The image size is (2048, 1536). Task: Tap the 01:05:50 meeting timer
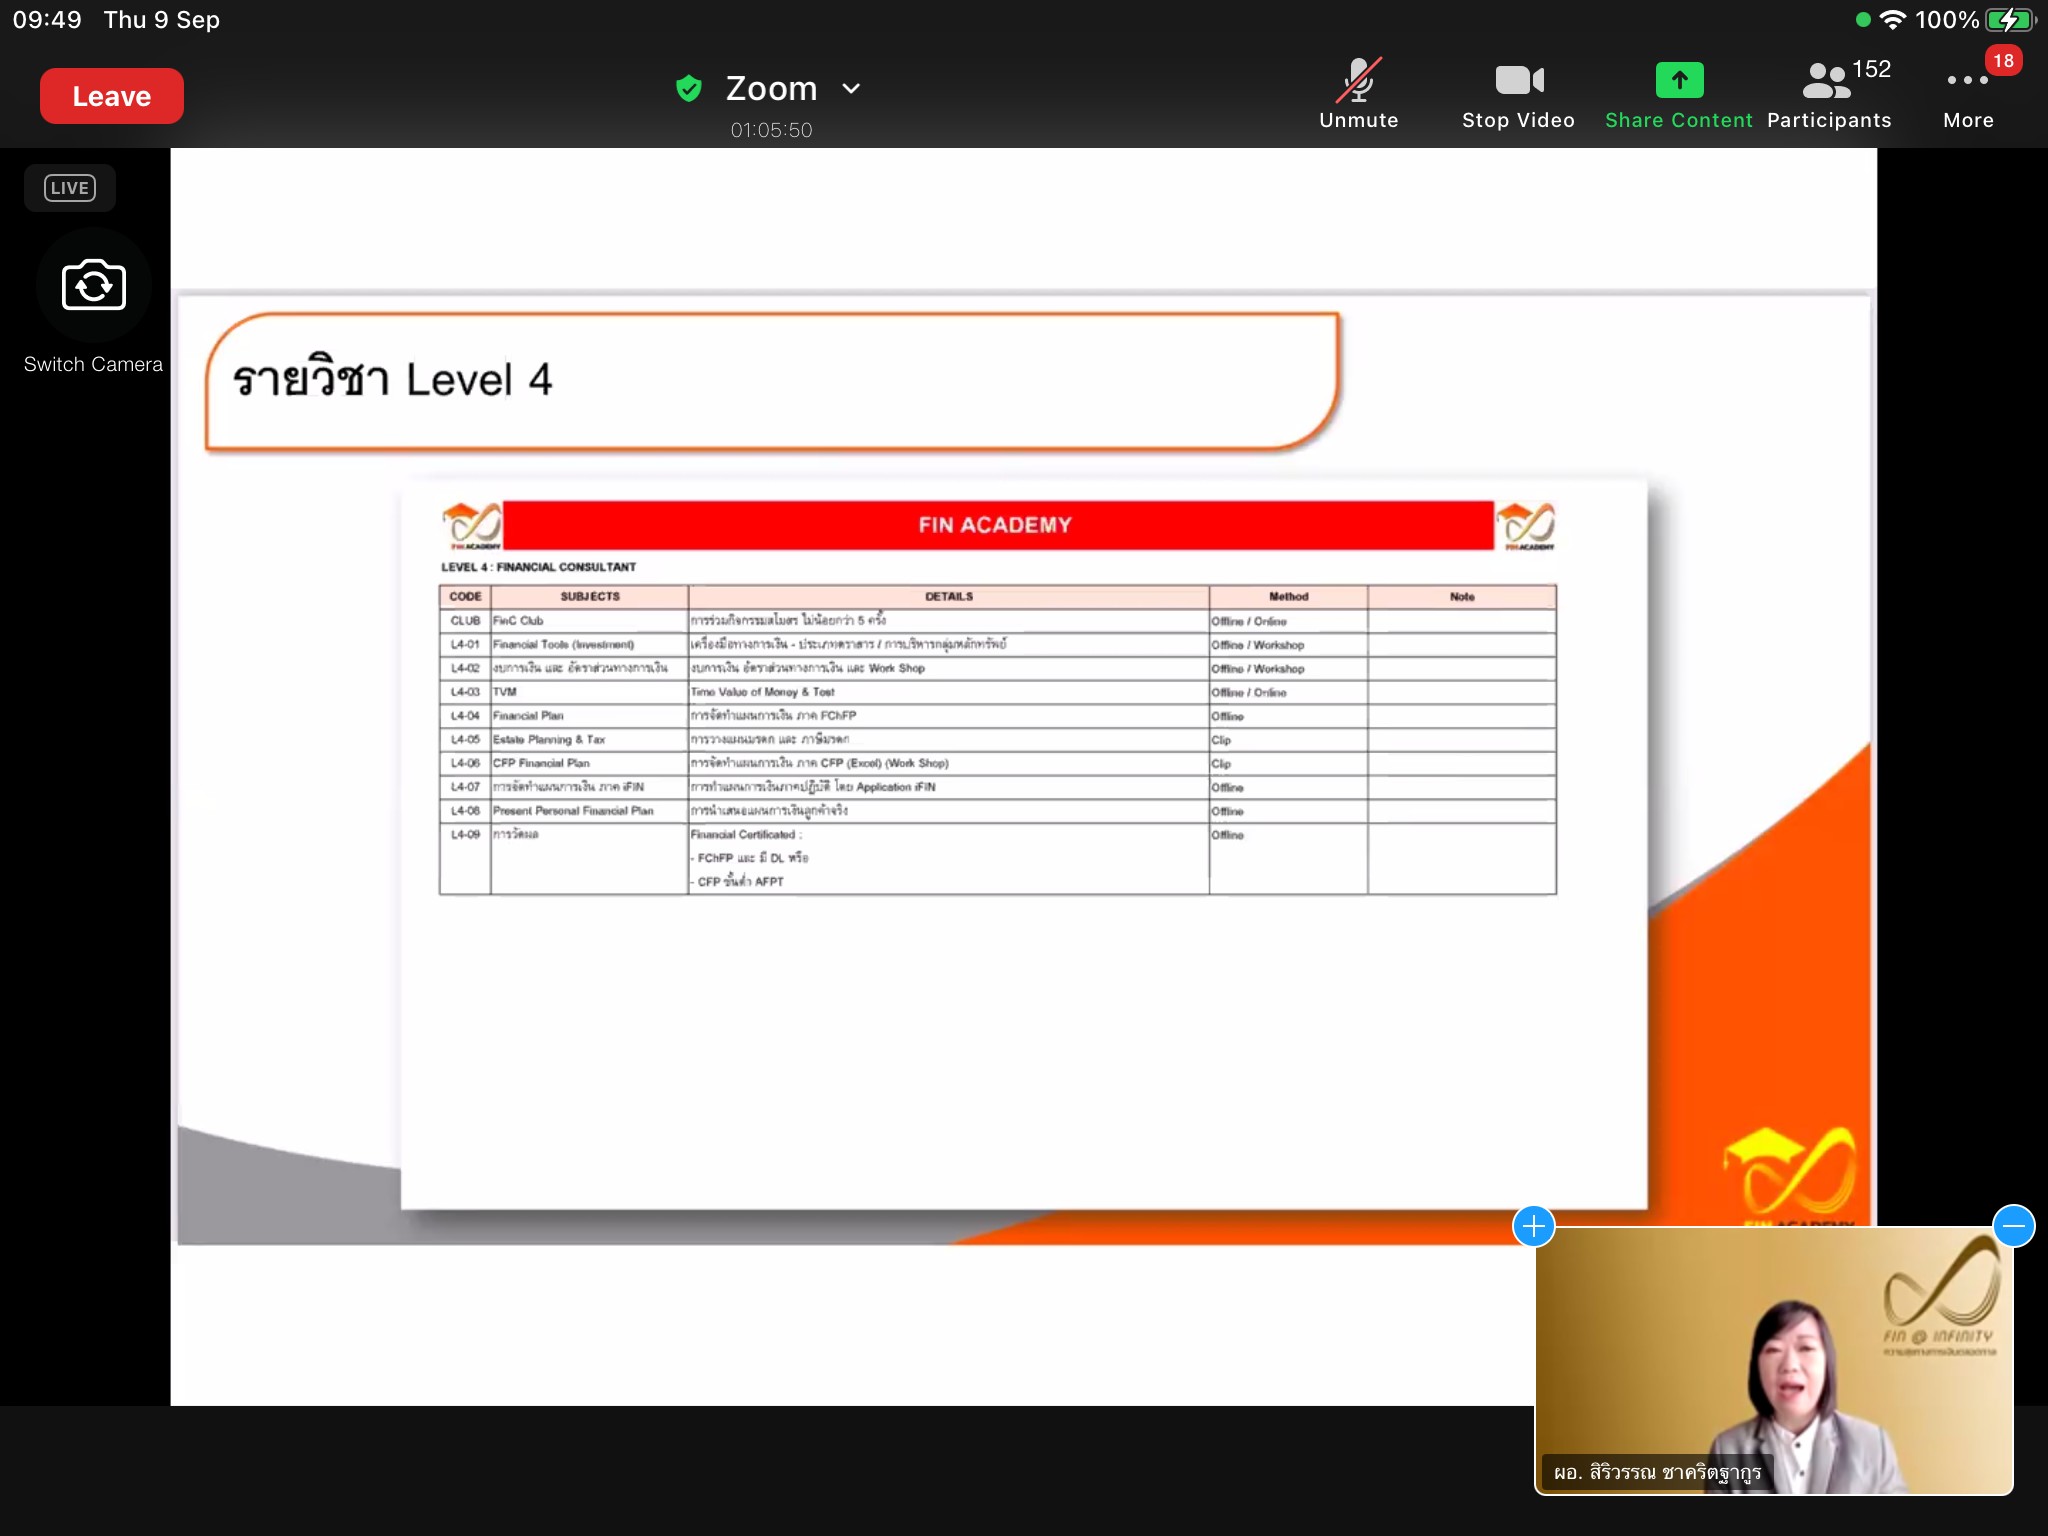pos(771,130)
